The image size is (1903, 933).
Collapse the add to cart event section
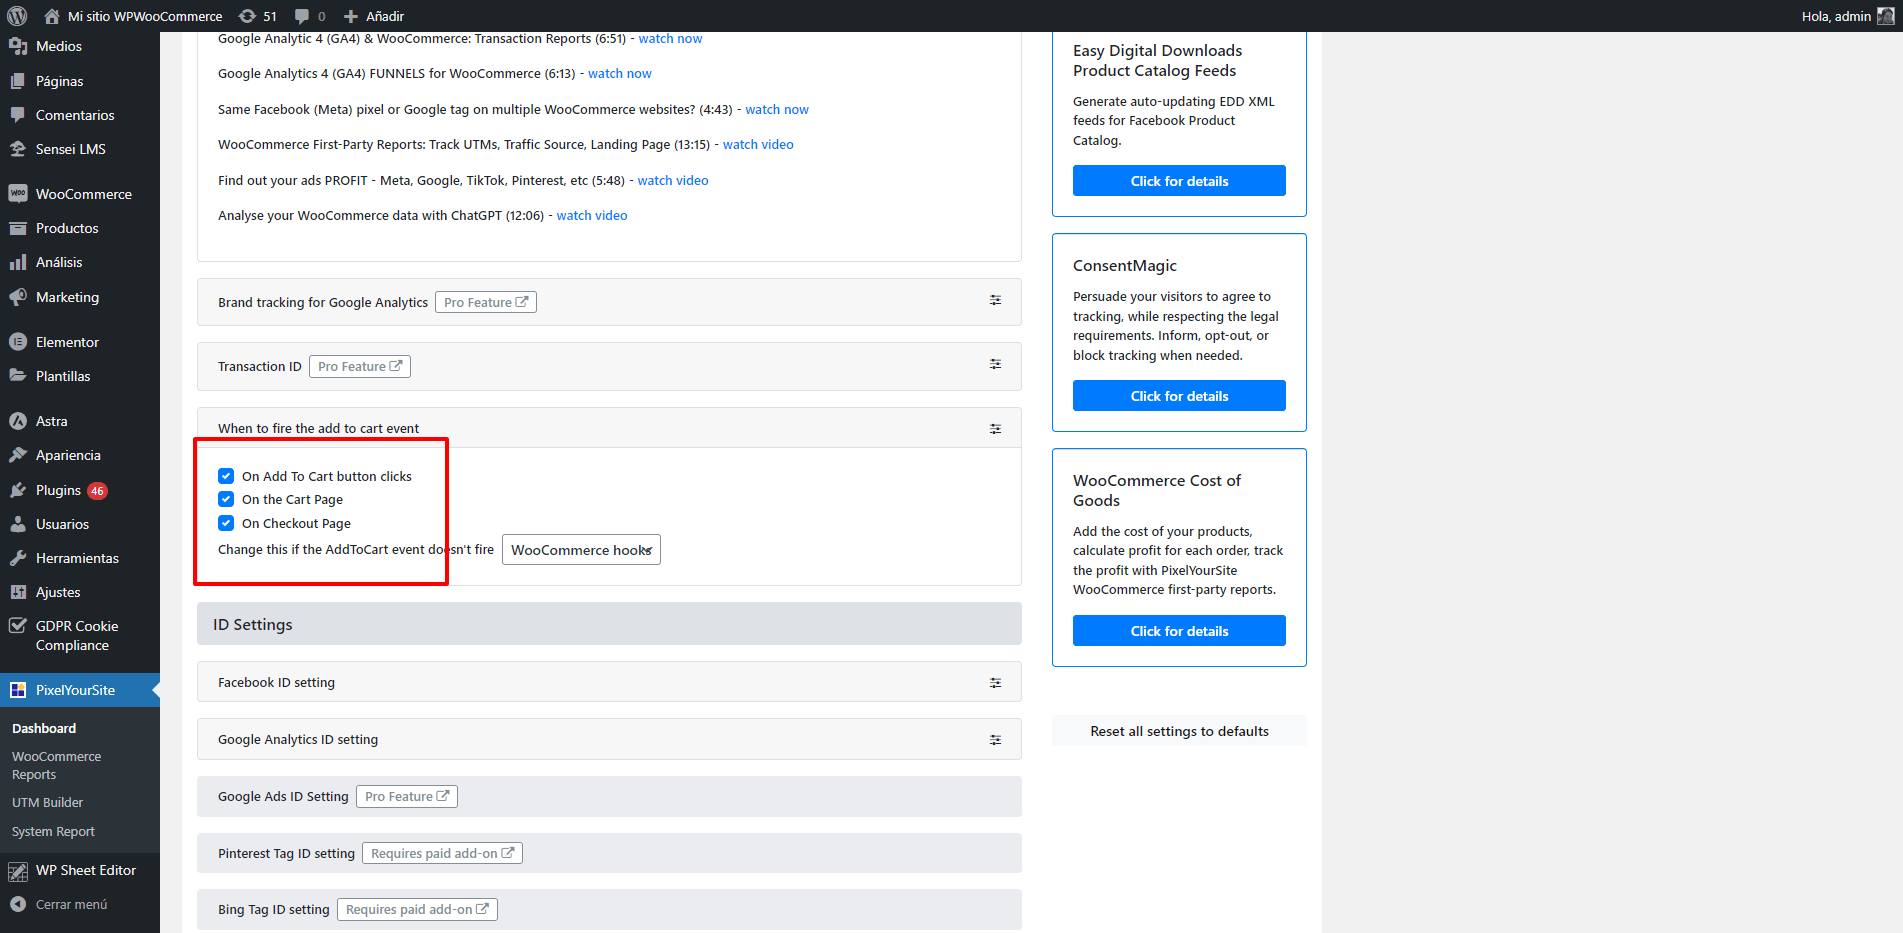pos(995,428)
